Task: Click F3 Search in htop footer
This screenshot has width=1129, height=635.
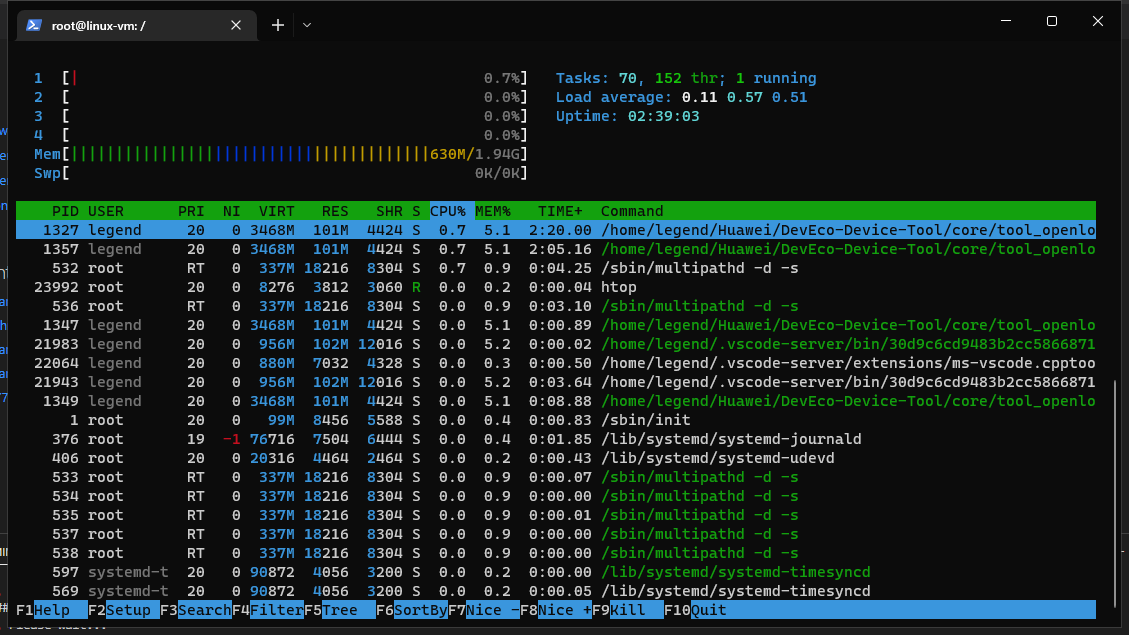Action: (x=196, y=610)
